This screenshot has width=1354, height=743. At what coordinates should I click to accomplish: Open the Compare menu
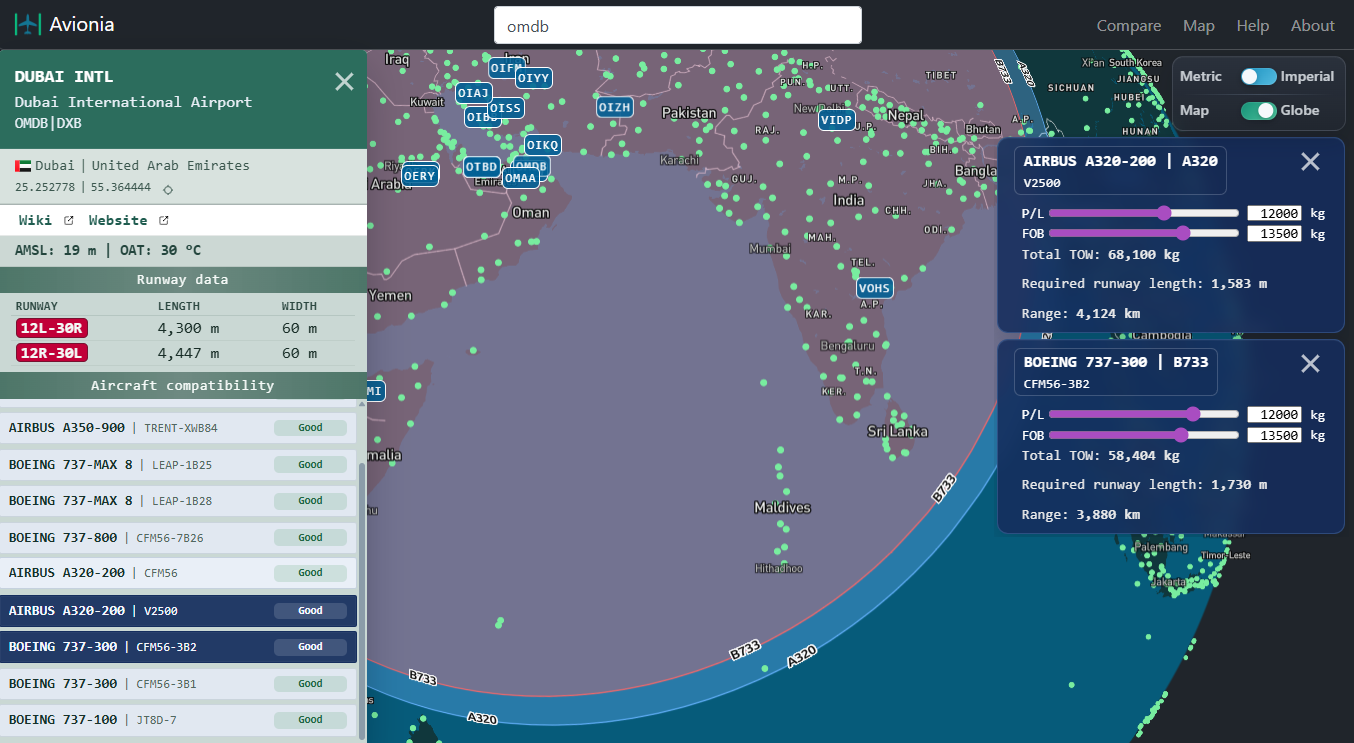pyautogui.click(x=1129, y=26)
